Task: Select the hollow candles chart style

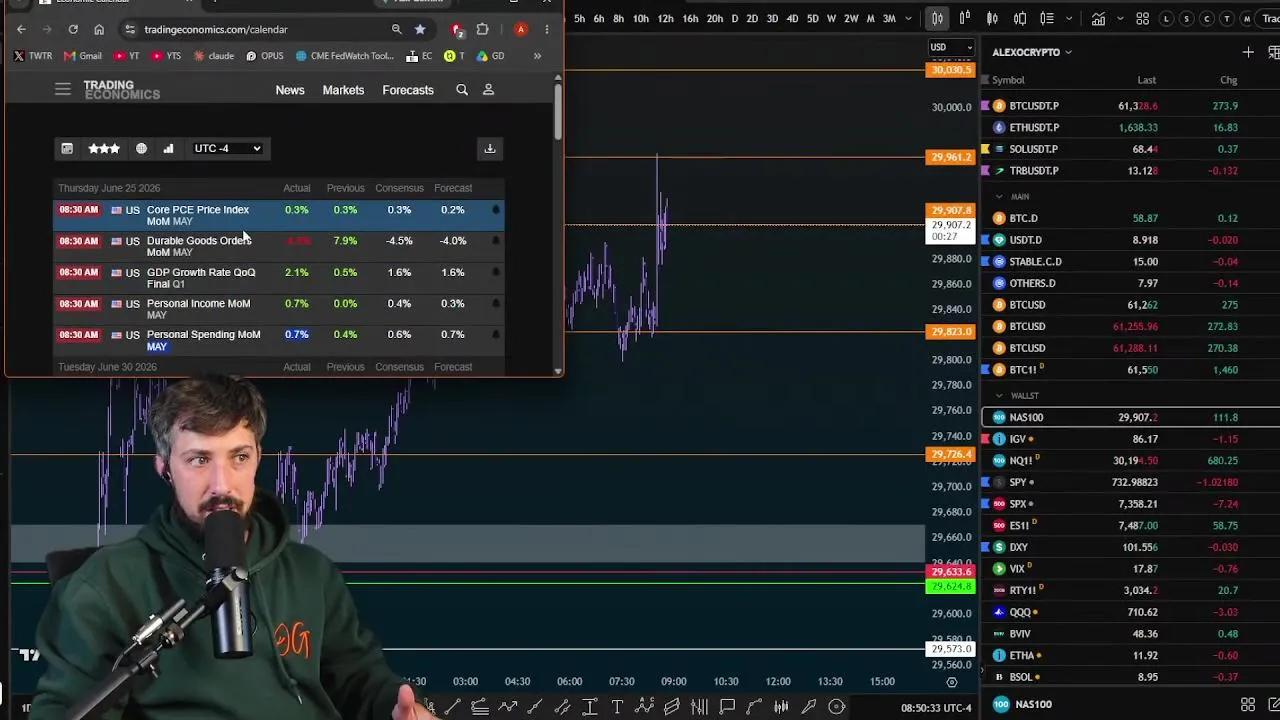Action: pos(936,18)
